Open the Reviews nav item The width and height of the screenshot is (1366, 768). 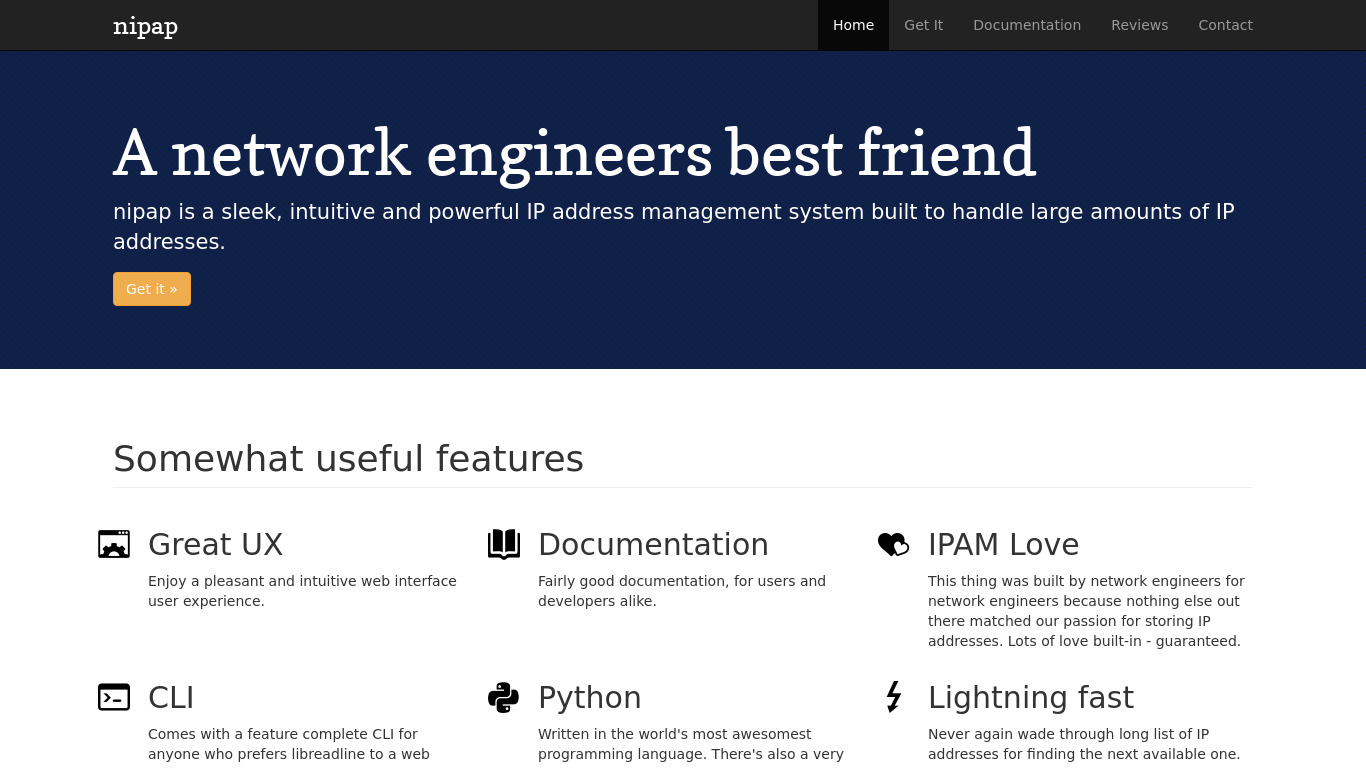click(1139, 25)
